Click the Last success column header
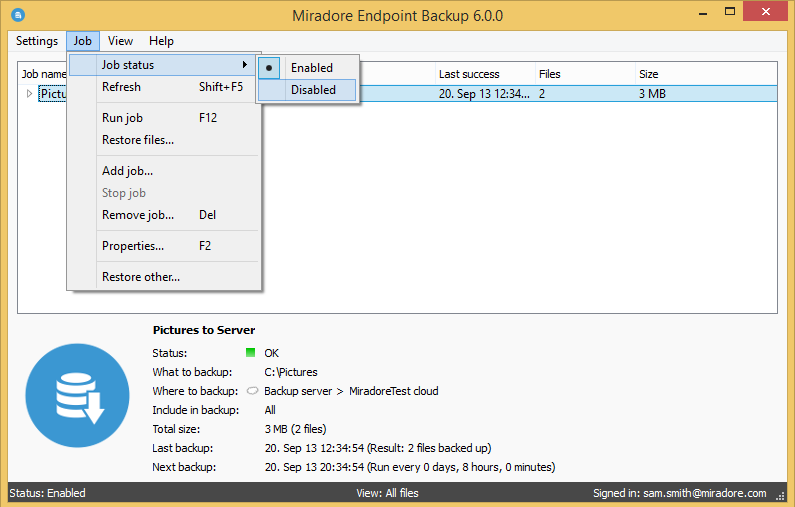 click(x=485, y=74)
